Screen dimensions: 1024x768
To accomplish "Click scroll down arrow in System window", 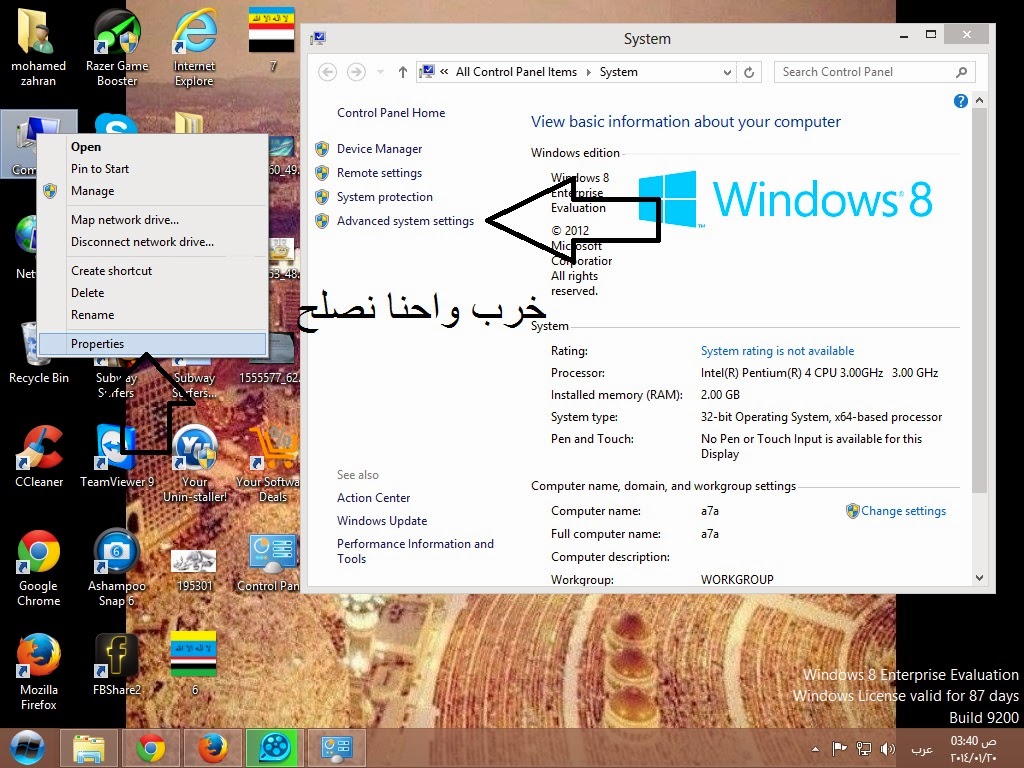I will (979, 578).
